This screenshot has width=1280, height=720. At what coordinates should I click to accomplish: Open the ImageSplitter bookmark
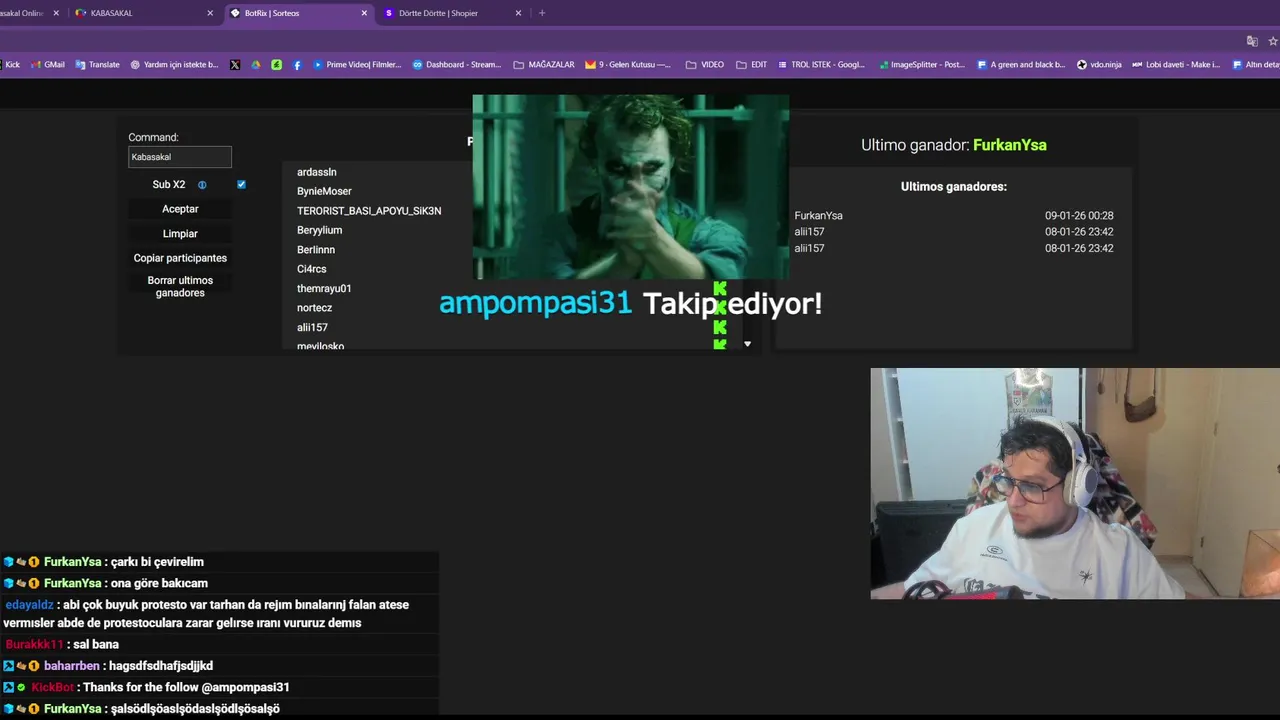[x=921, y=65]
